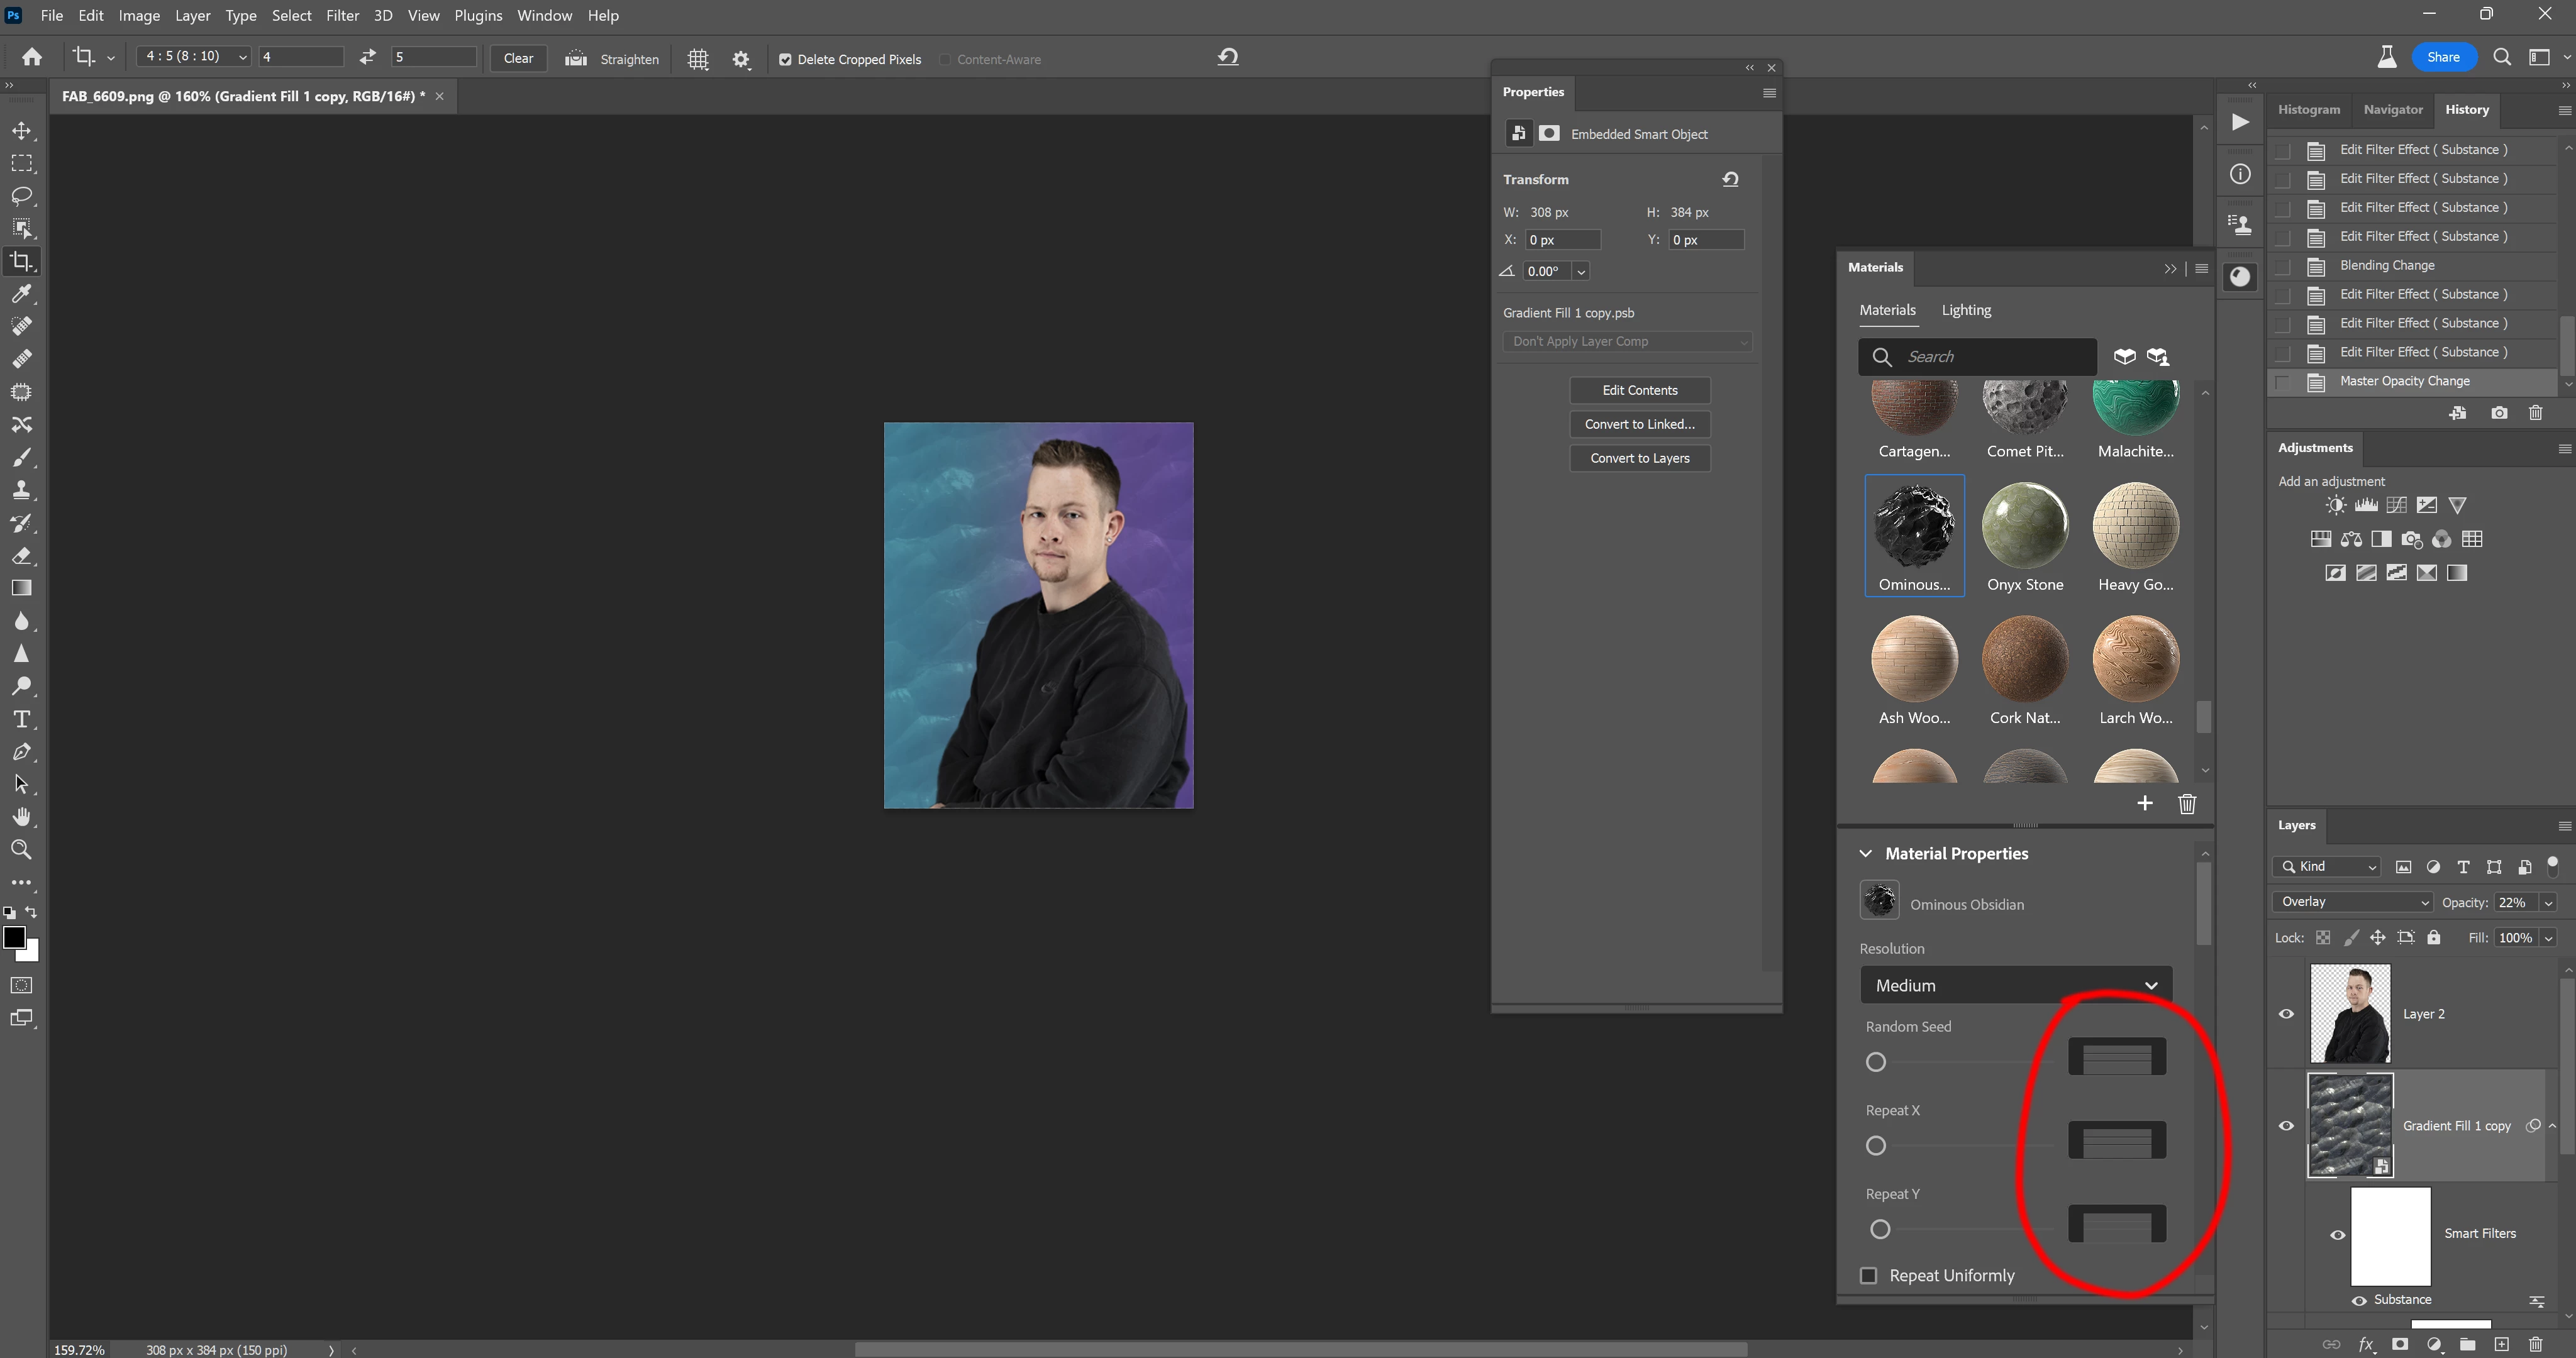Open the Resolution Medium dropdown

[2015, 985]
